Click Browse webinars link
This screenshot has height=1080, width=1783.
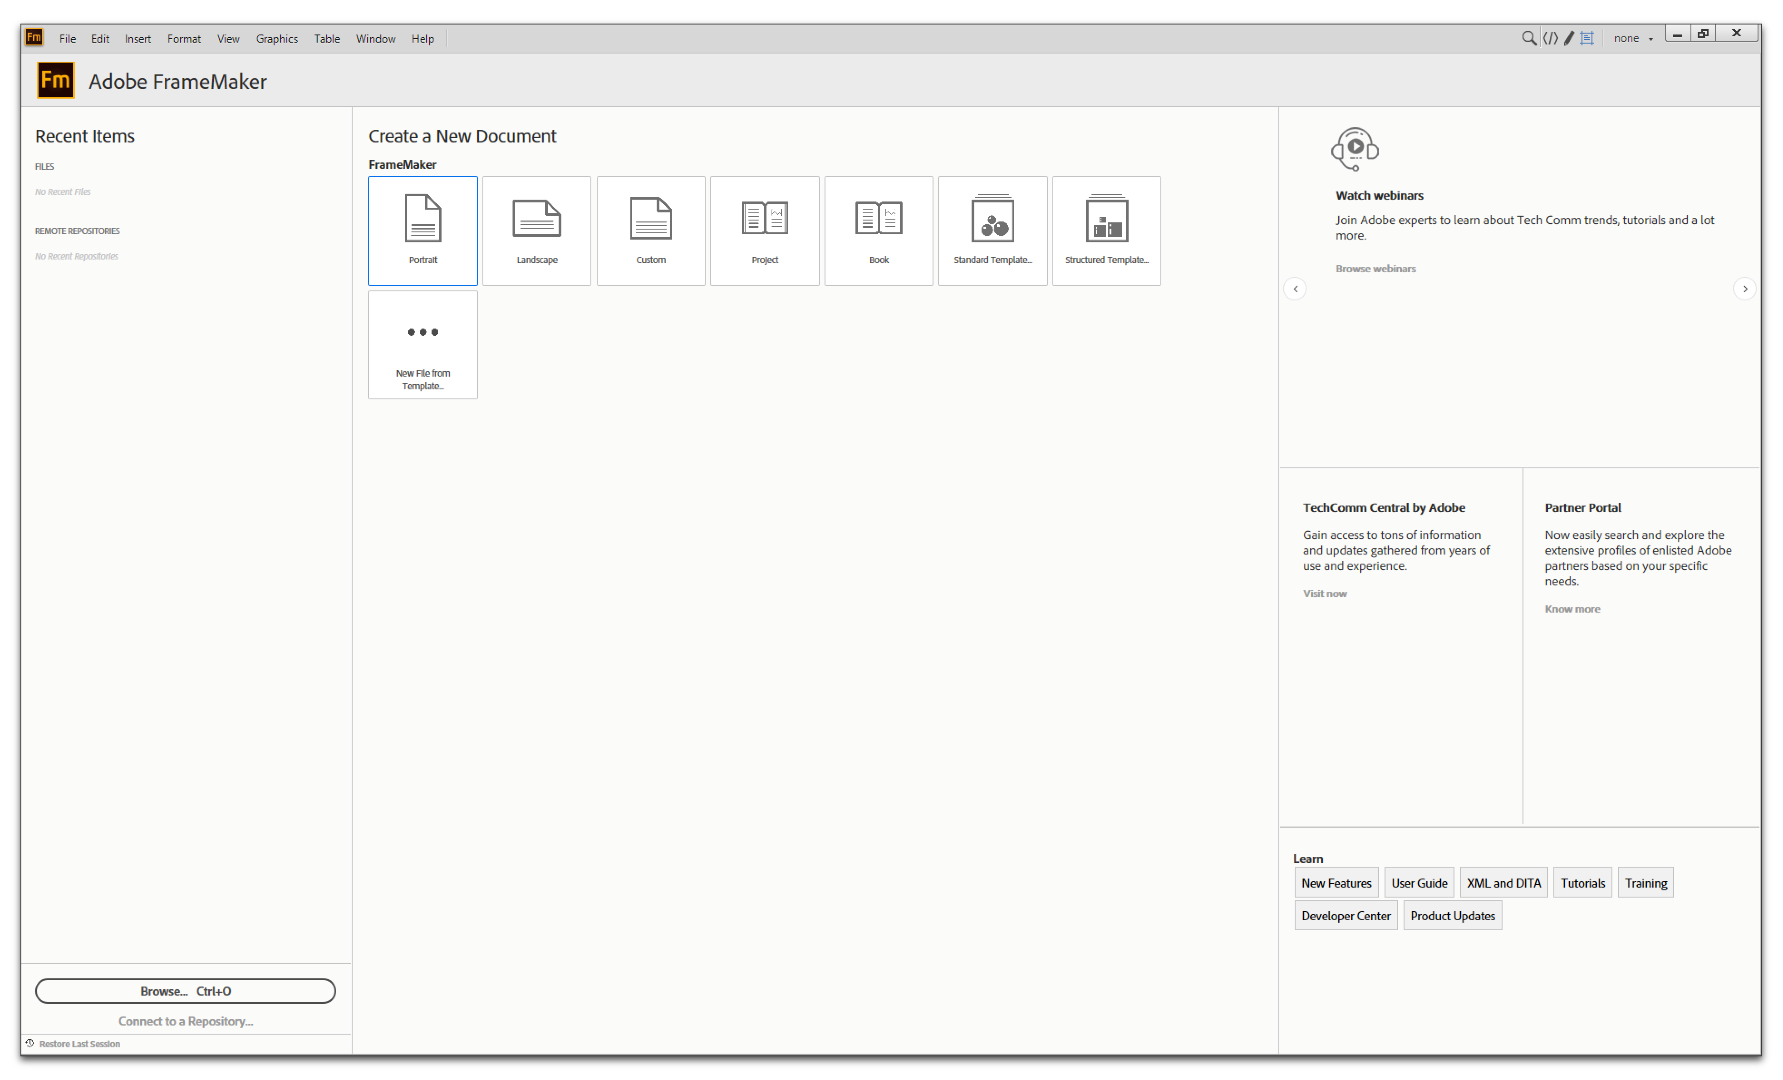click(1375, 269)
